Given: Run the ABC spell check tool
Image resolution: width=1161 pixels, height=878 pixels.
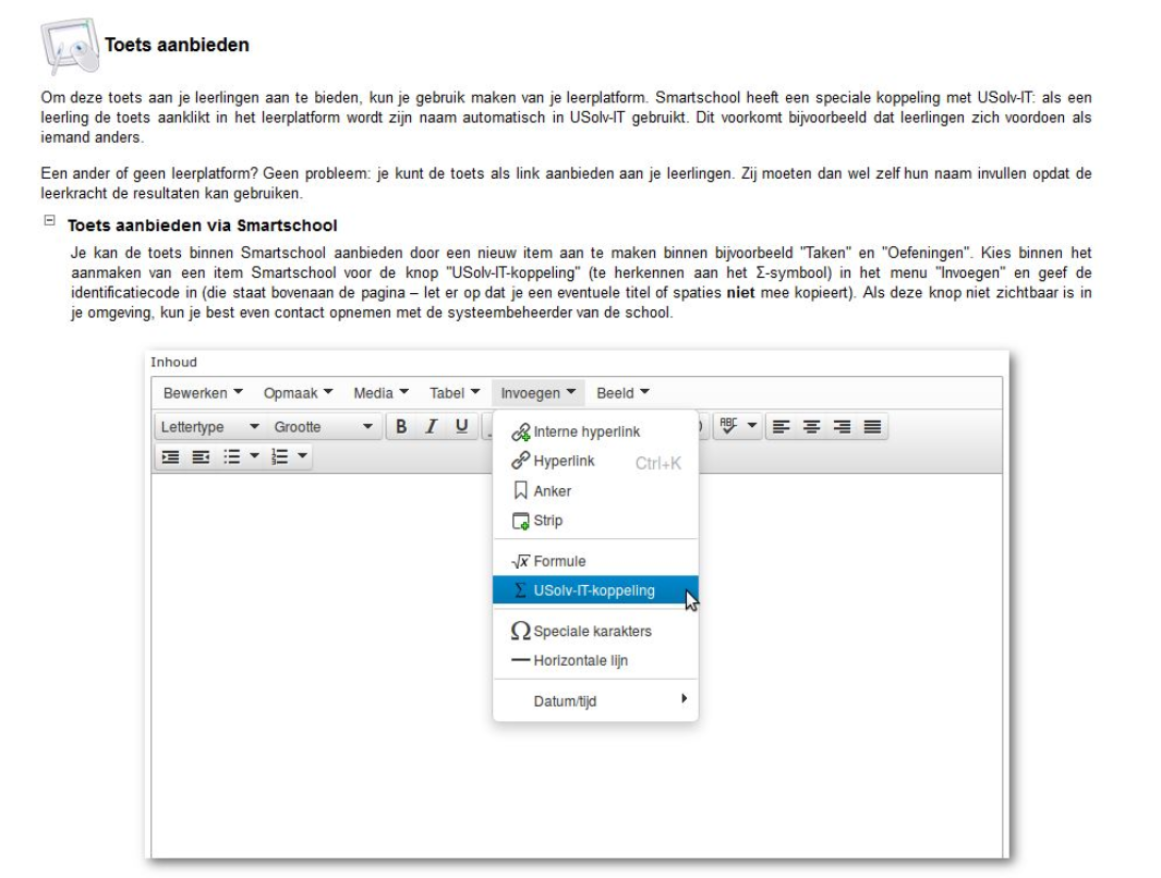Looking at the screenshot, I should tap(729, 426).
